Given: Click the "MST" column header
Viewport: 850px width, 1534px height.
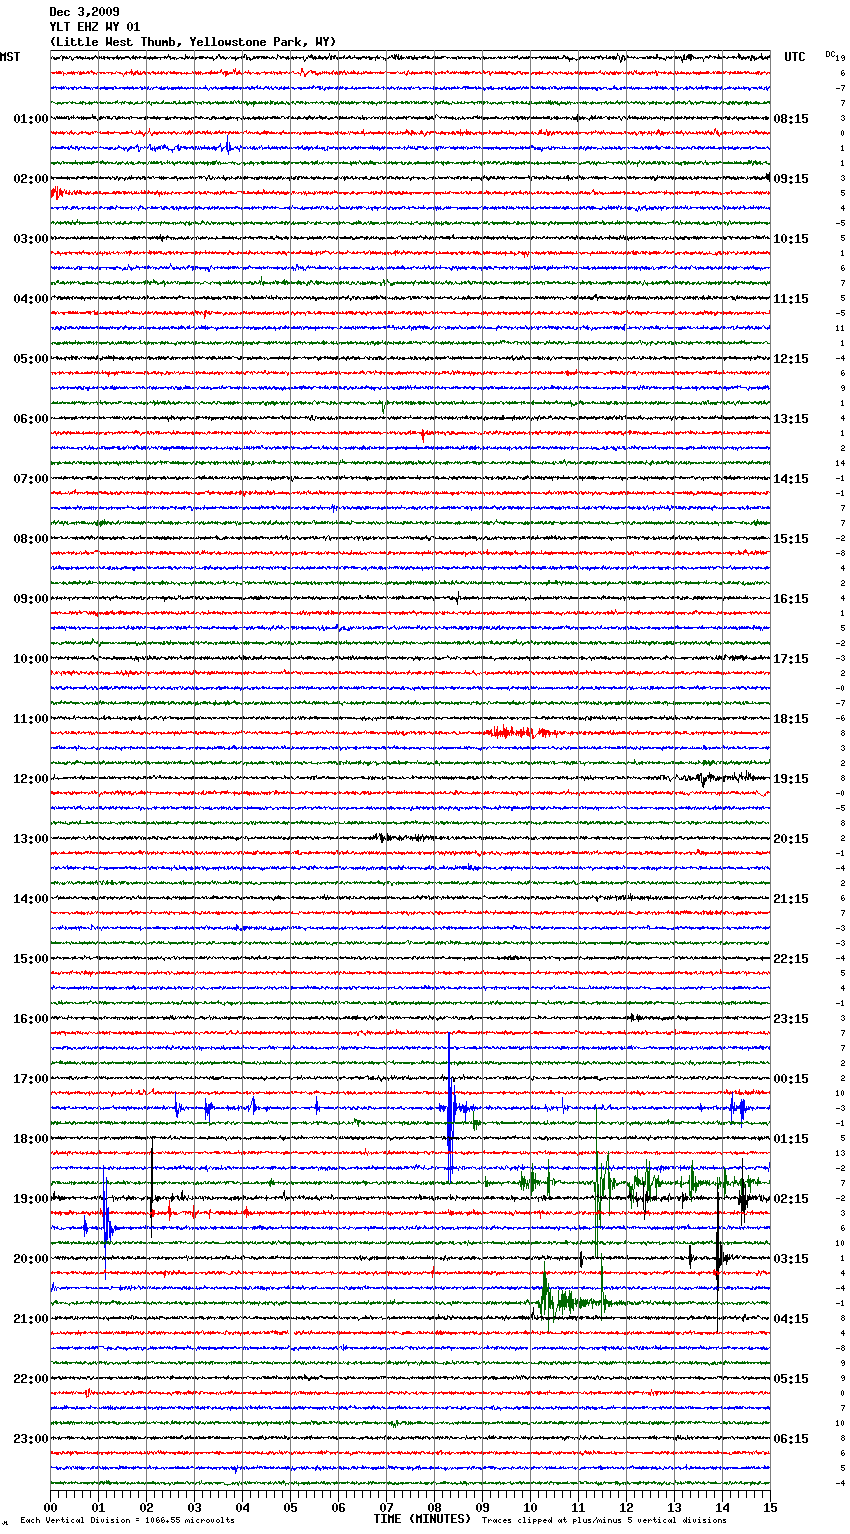Looking at the screenshot, I should (x=10, y=57).
